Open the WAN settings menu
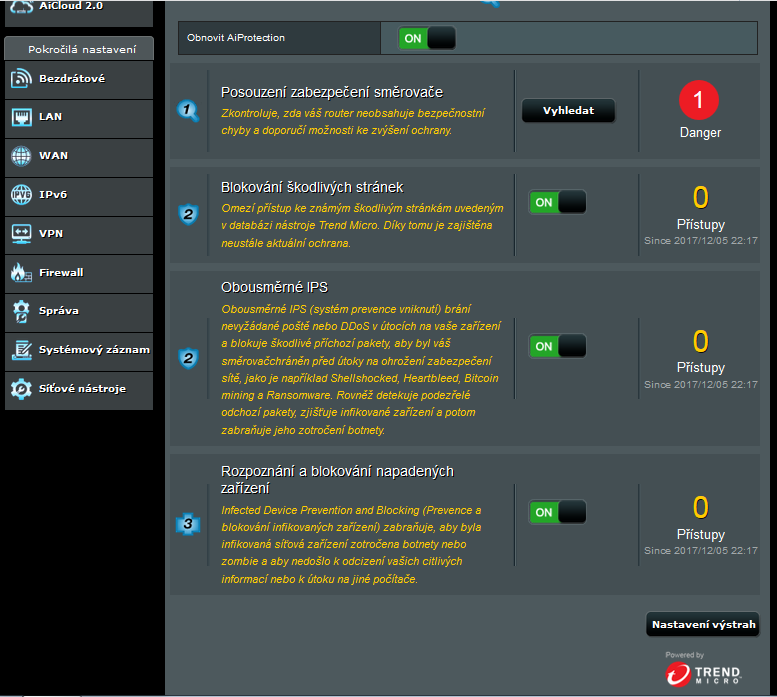This screenshot has height=697, width=777. click(x=79, y=156)
